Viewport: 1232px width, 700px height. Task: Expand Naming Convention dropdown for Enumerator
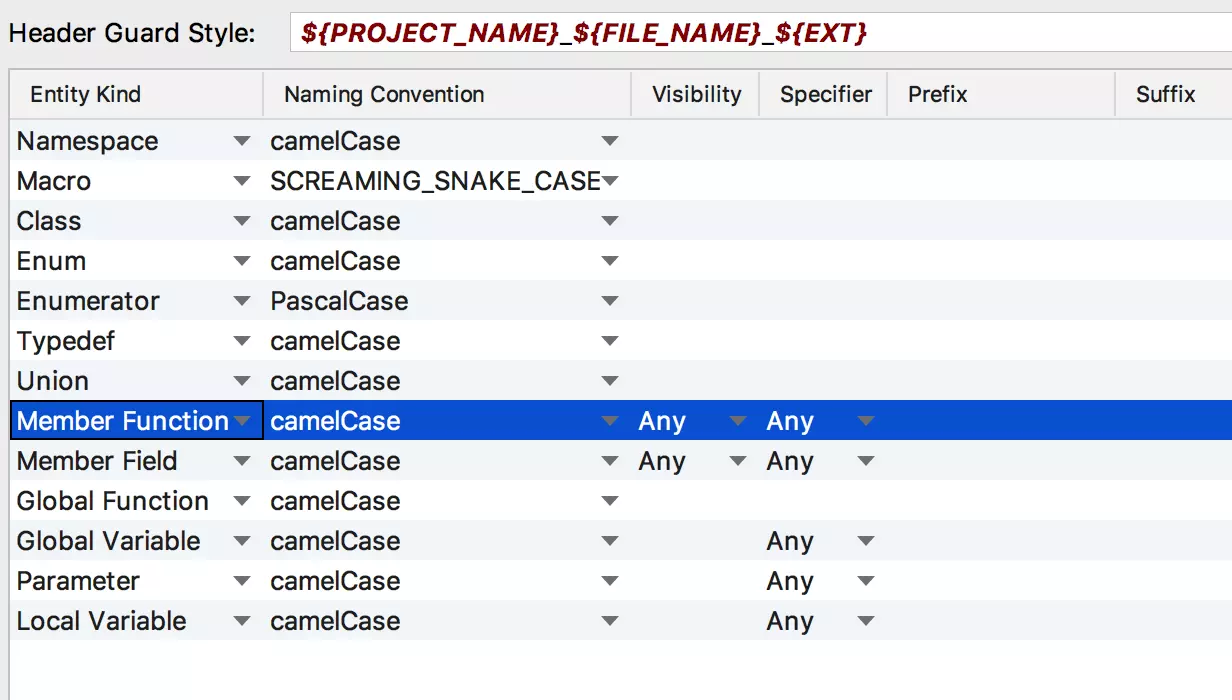click(610, 301)
